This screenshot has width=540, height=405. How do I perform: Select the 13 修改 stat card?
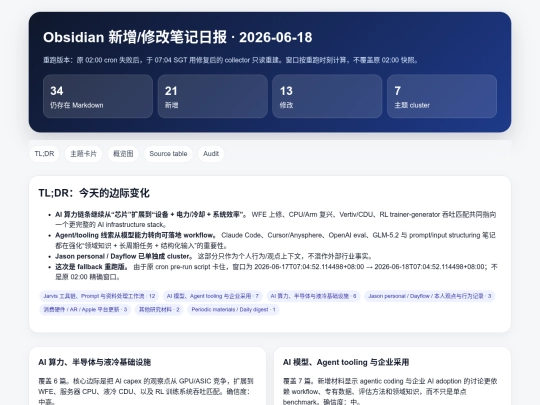[327, 96]
